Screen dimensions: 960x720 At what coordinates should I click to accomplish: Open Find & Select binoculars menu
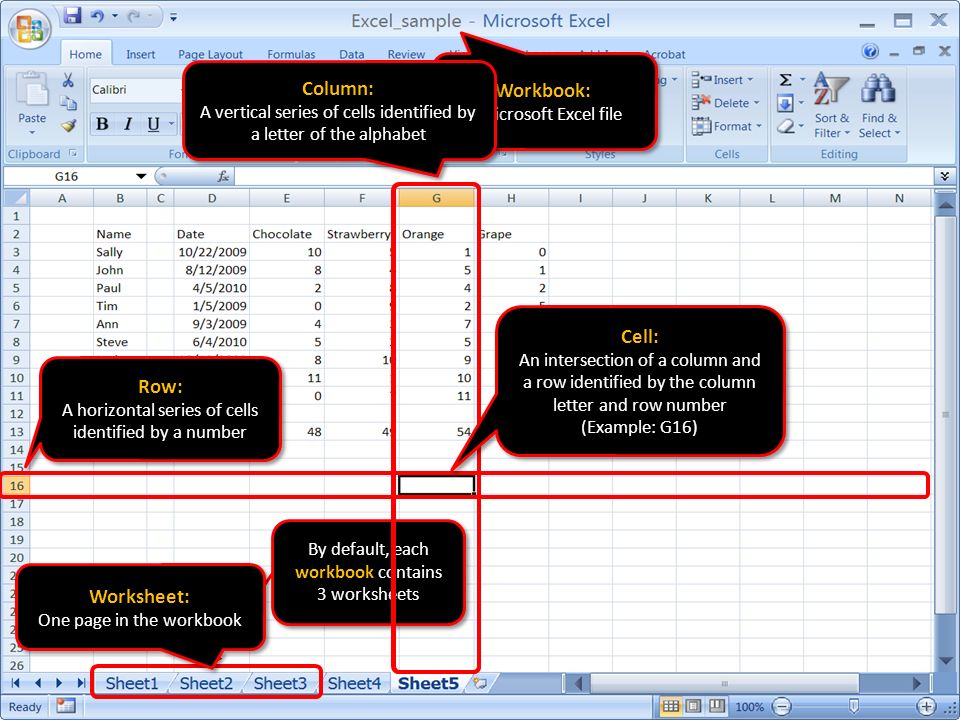[879, 105]
